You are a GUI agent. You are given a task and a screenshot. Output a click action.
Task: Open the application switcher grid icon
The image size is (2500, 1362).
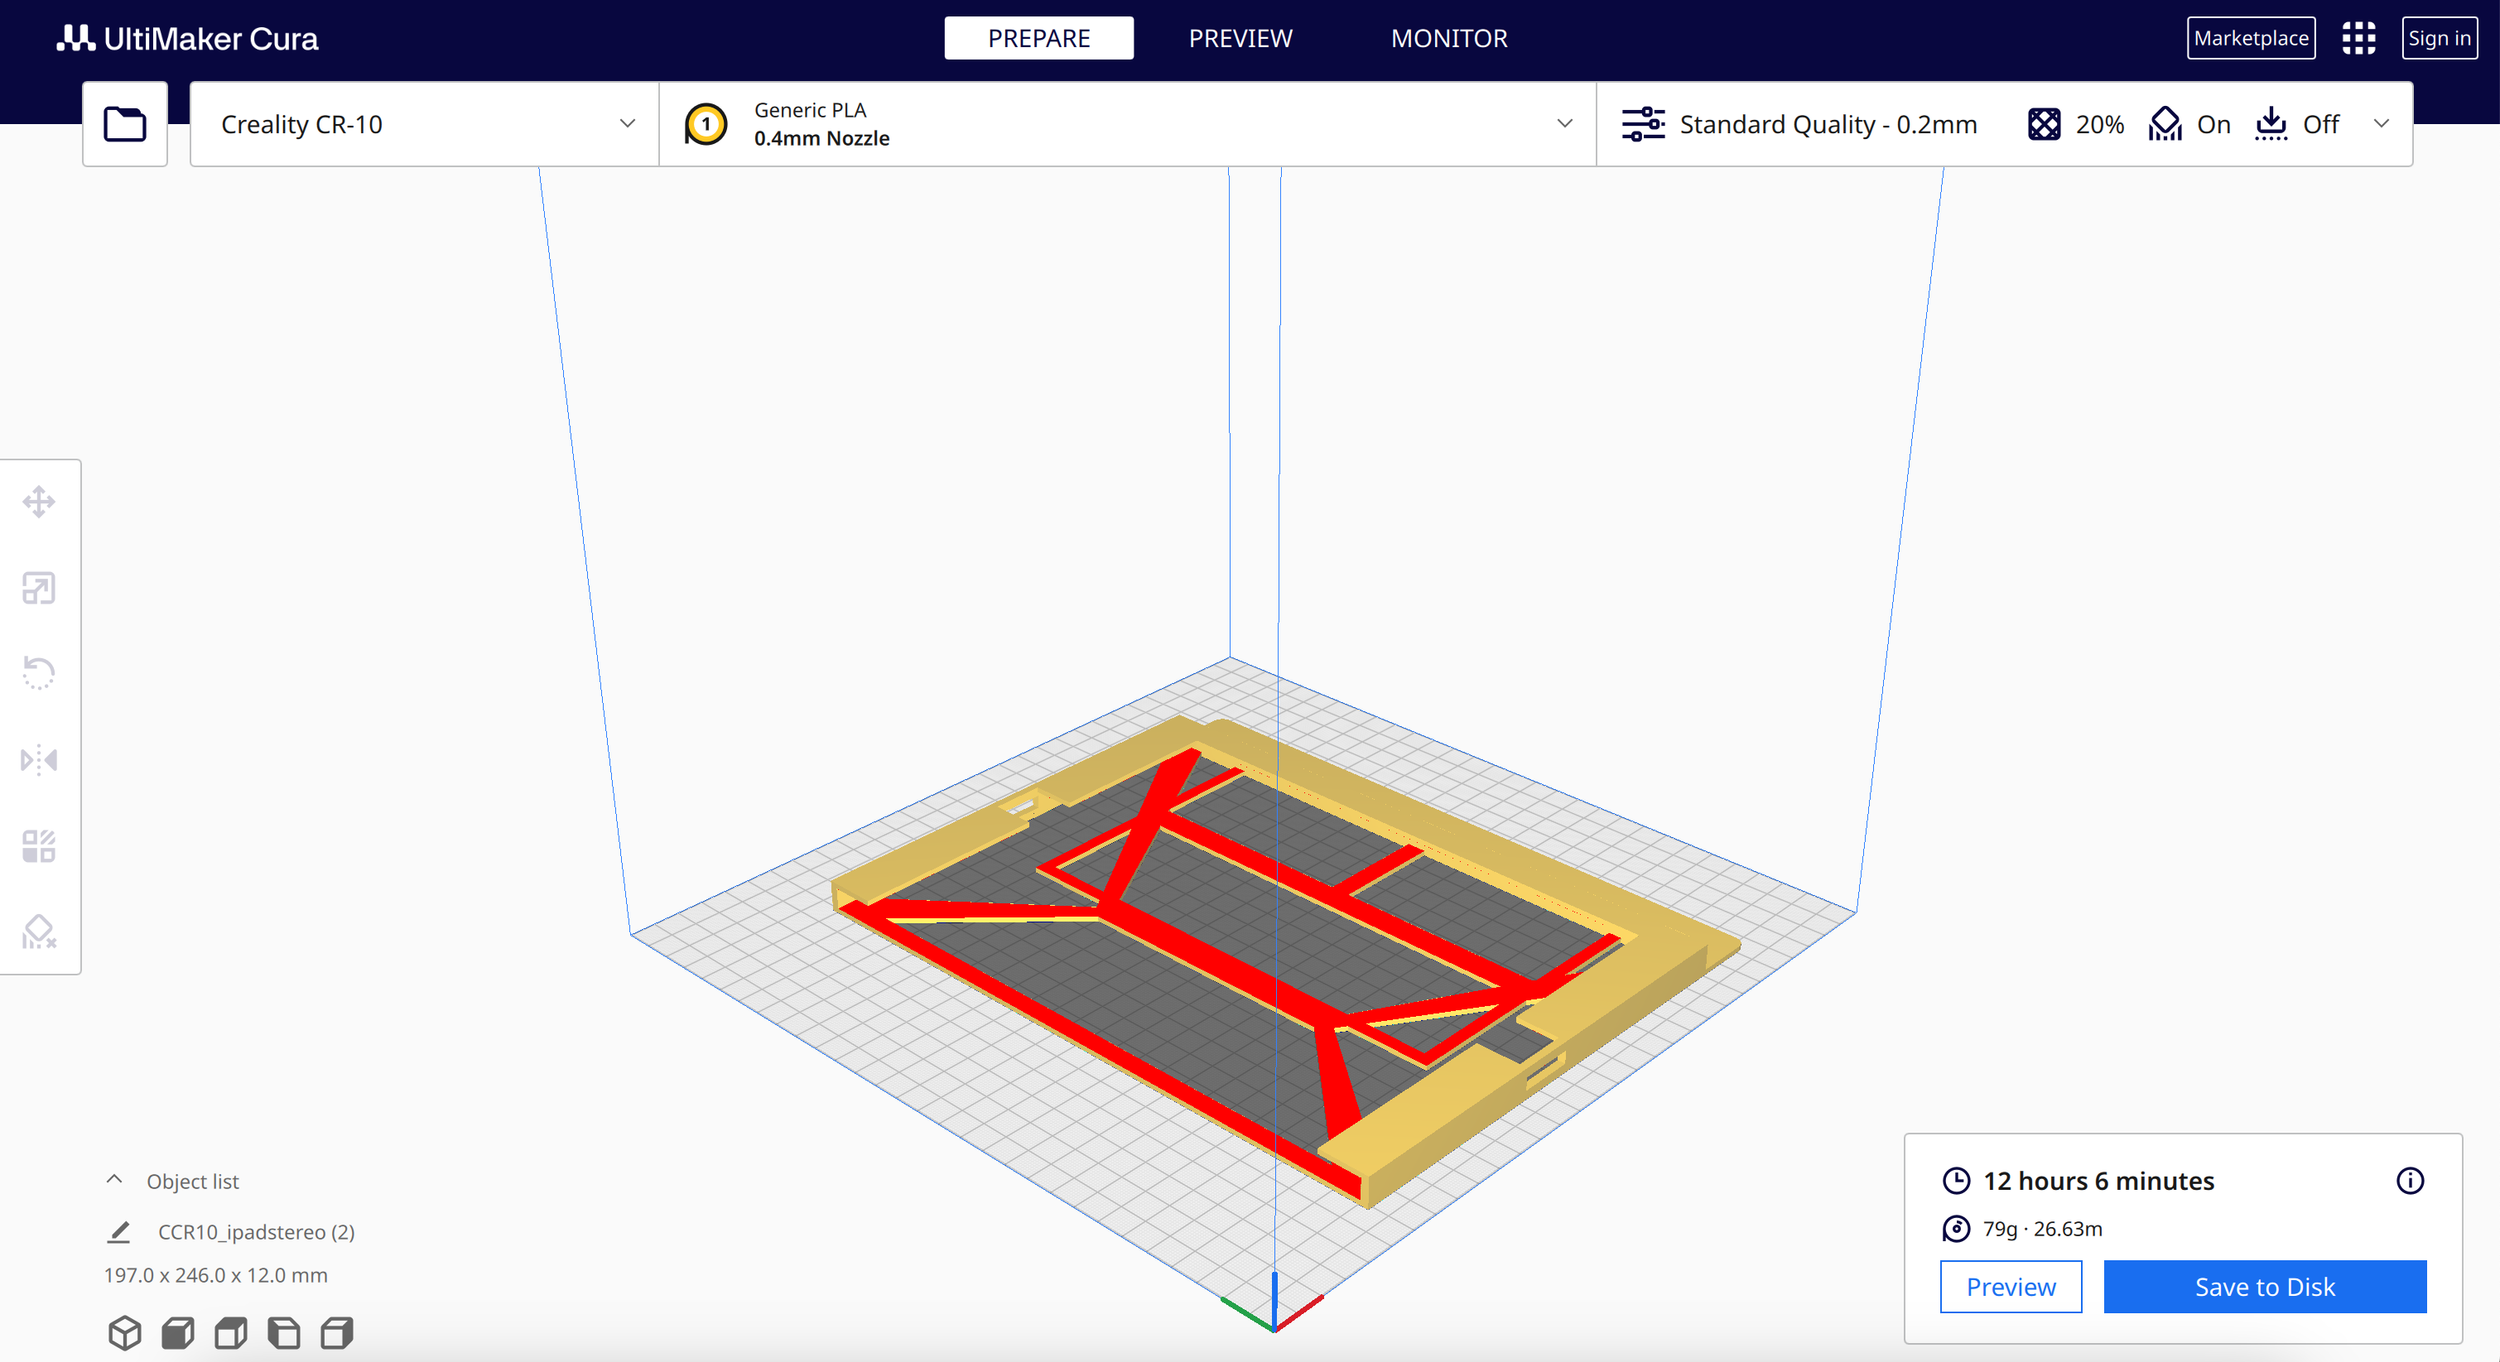[x=2358, y=38]
